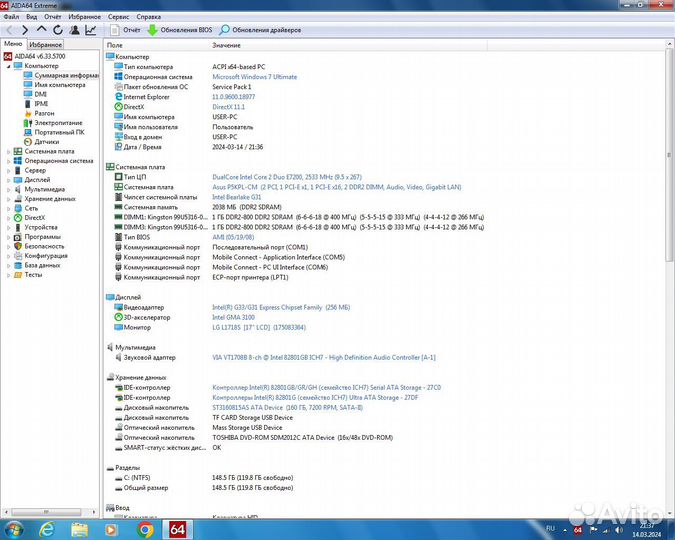Switch to the Избранное sidebar tab
The width and height of the screenshot is (675, 540).
(45, 45)
